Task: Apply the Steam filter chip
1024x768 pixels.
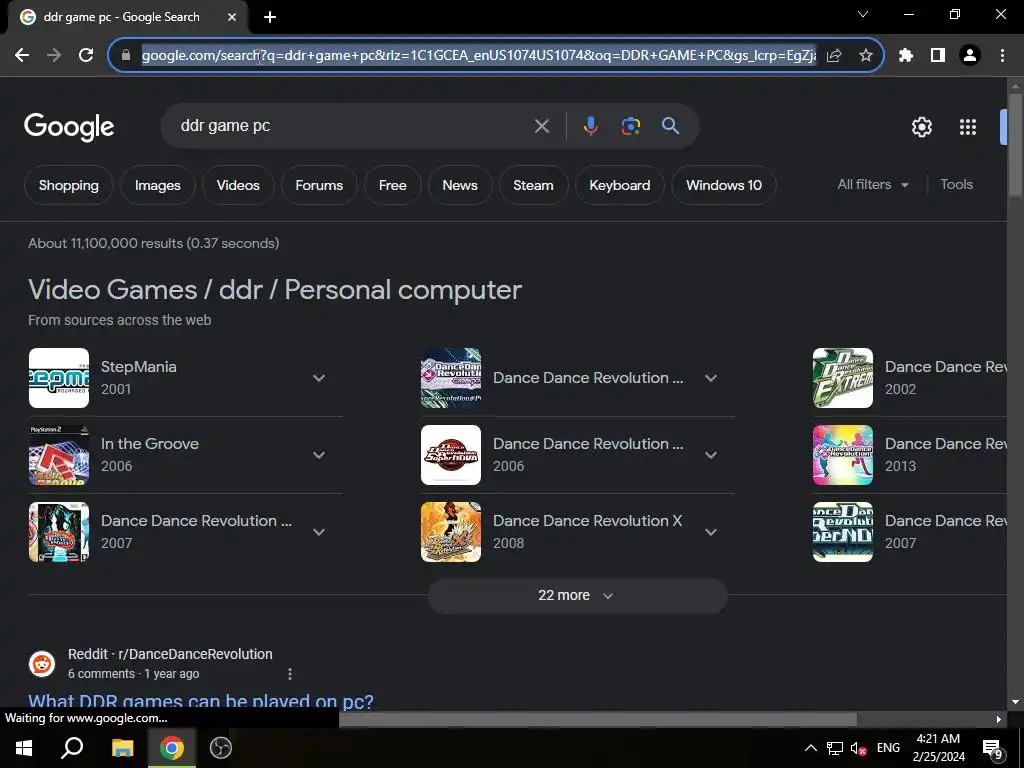Action: (x=533, y=185)
